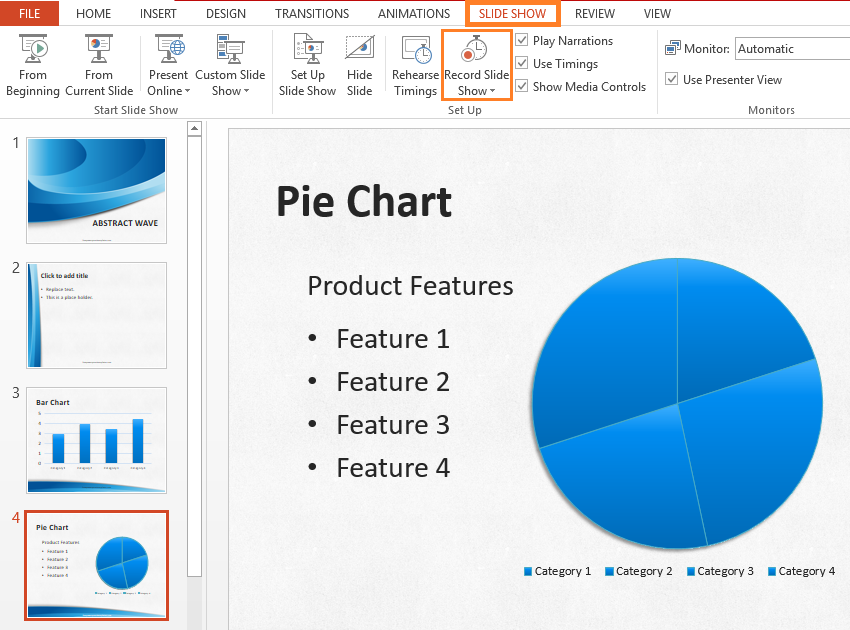Switch to the ANIMATIONS tab
The image size is (850, 630).
pos(413,13)
